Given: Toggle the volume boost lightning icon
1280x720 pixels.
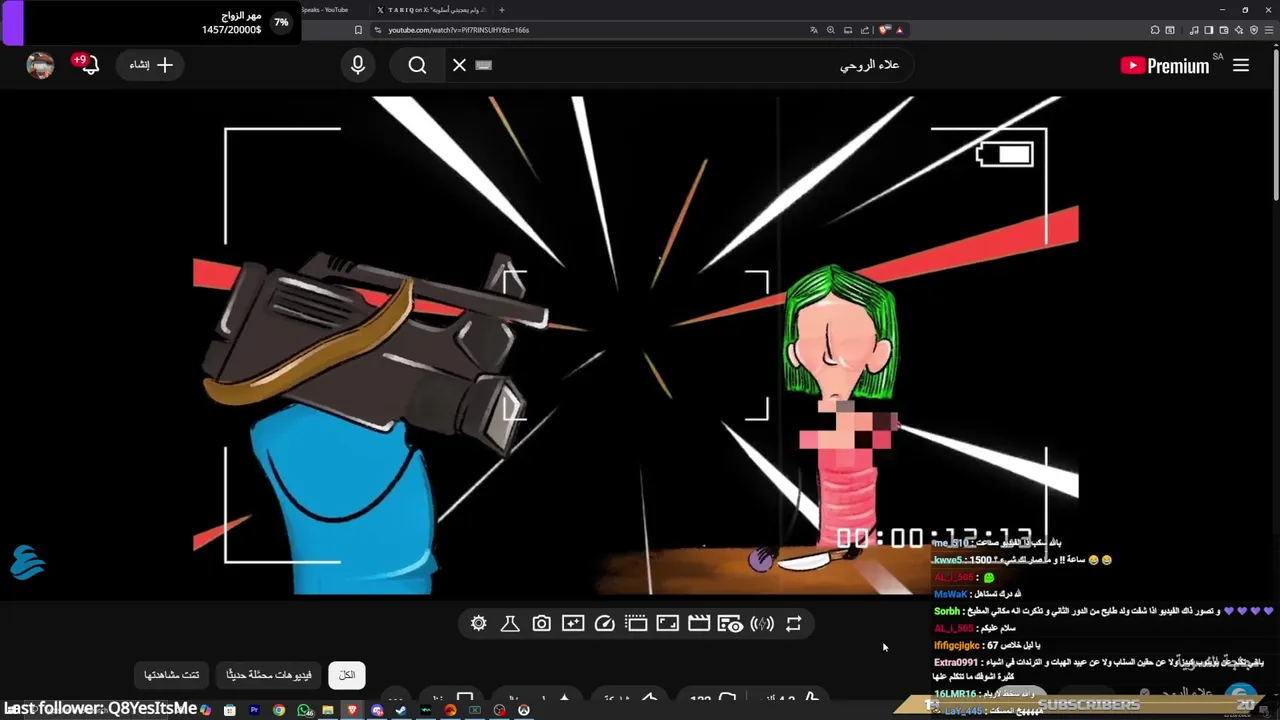Looking at the screenshot, I should 762,624.
